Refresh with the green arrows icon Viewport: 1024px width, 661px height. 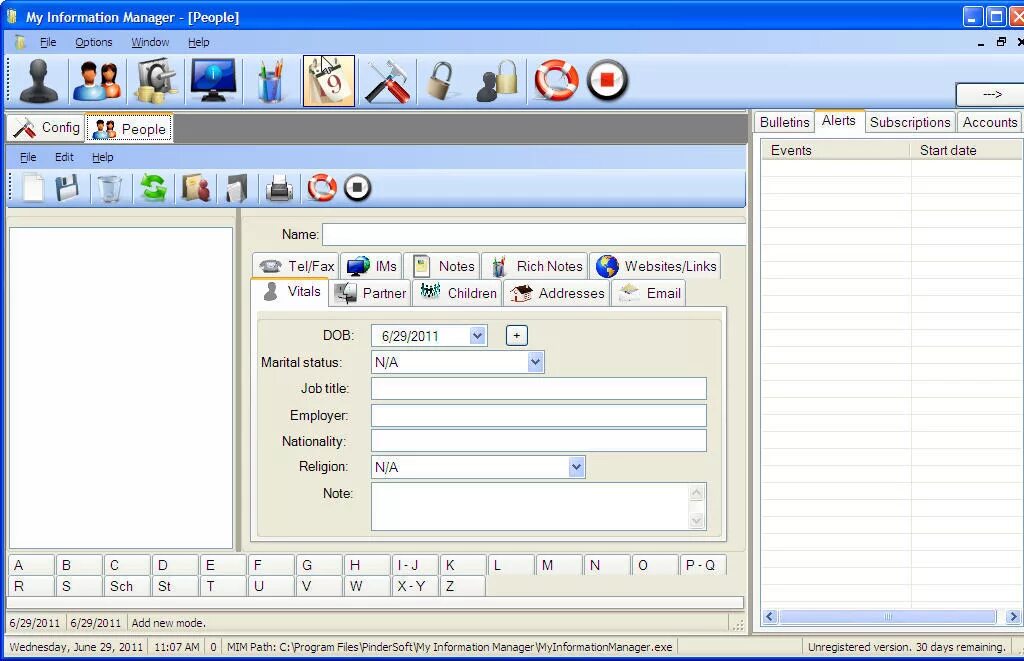(x=153, y=188)
